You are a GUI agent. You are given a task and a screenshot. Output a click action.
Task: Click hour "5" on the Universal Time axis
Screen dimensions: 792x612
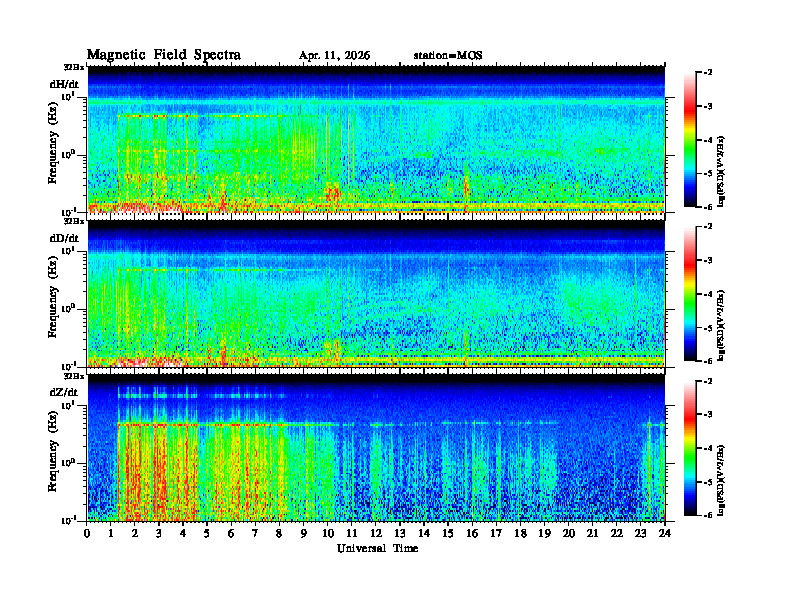click(x=207, y=534)
